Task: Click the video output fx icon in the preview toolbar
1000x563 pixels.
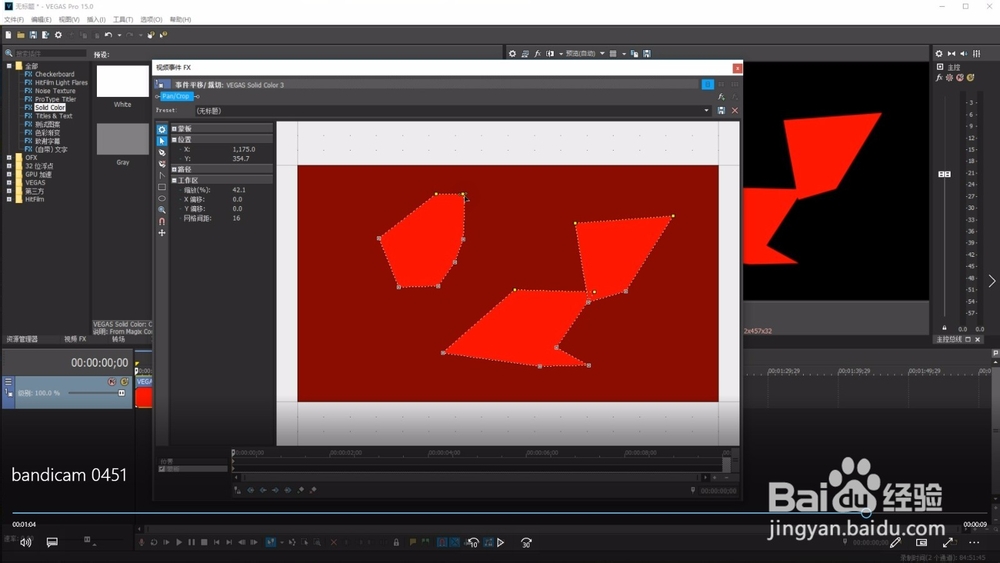Action: pyautogui.click(x=538, y=54)
